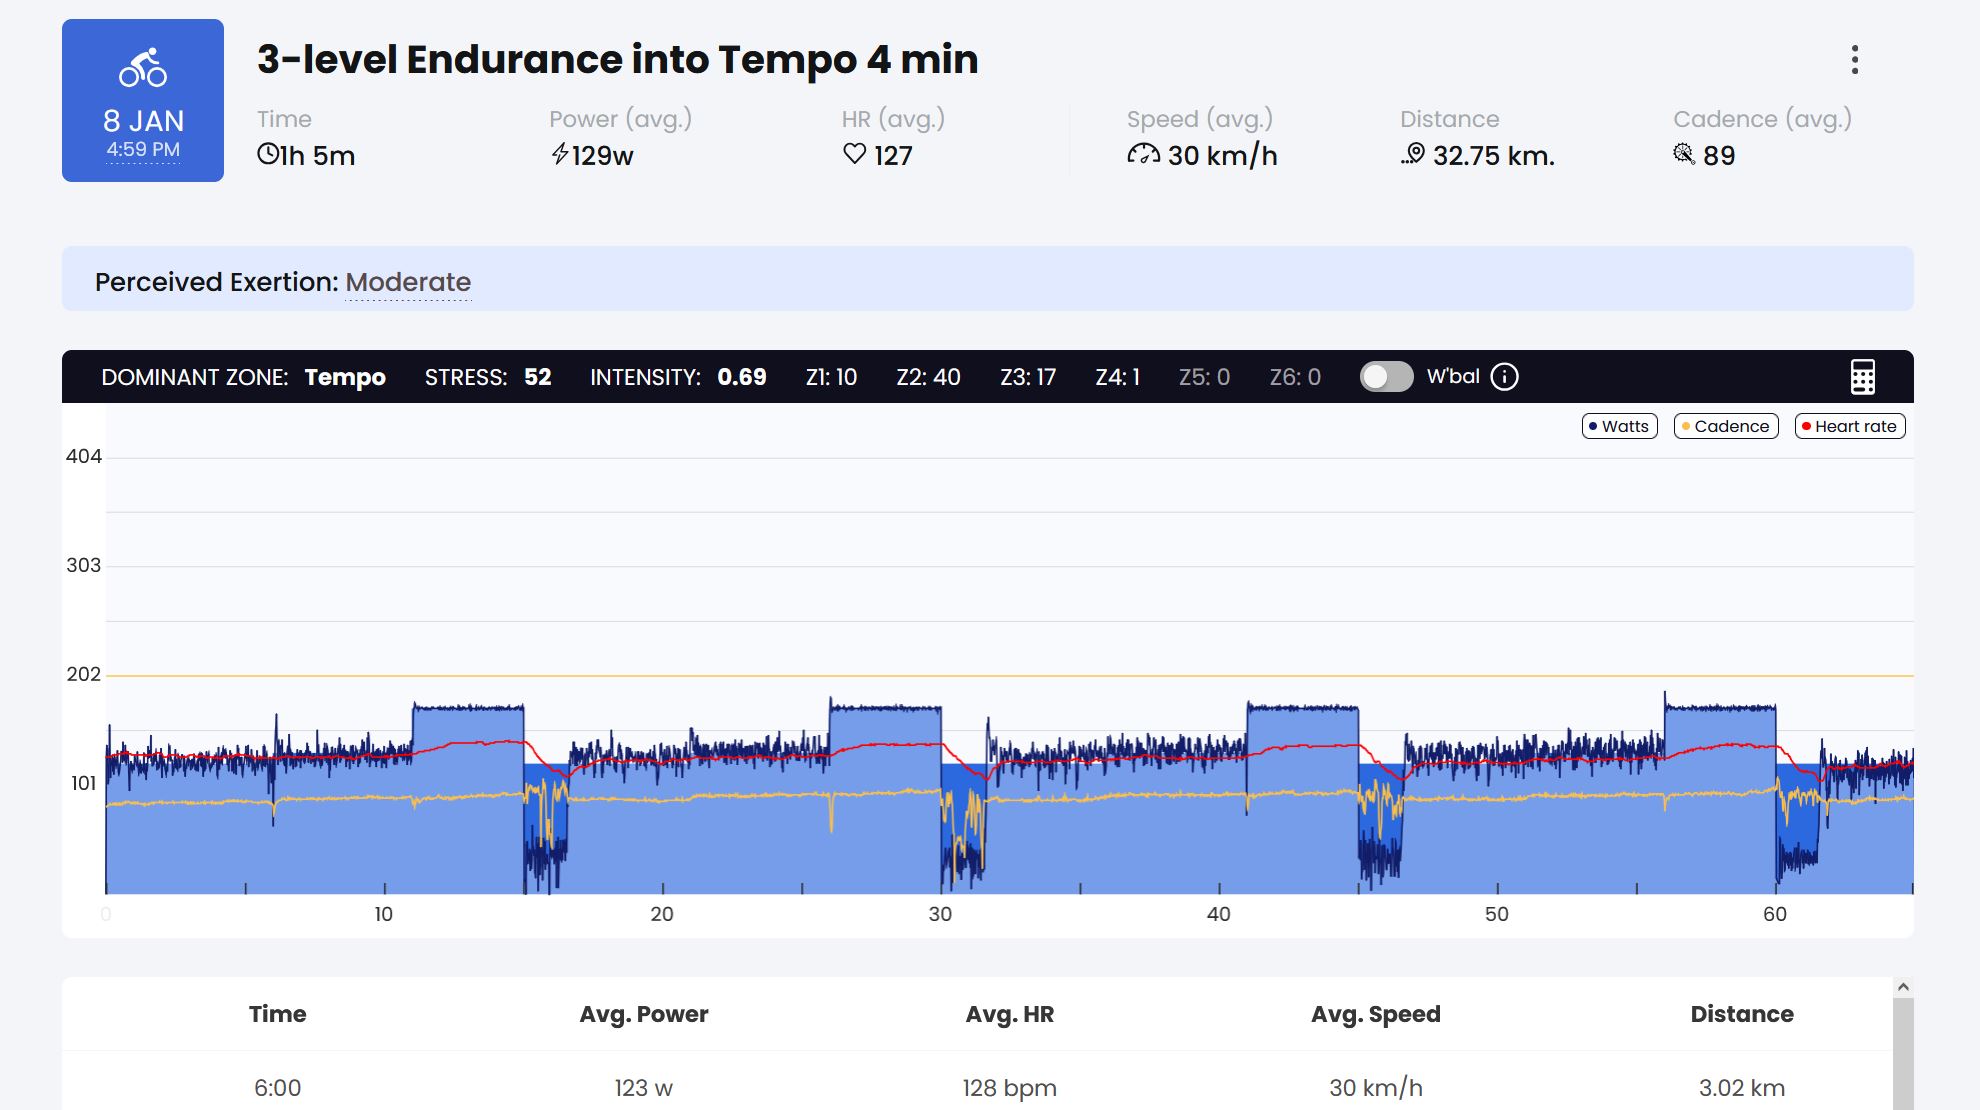Click the cyclist icon on date tile
The height and width of the screenshot is (1110, 1980).
coord(143,68)
